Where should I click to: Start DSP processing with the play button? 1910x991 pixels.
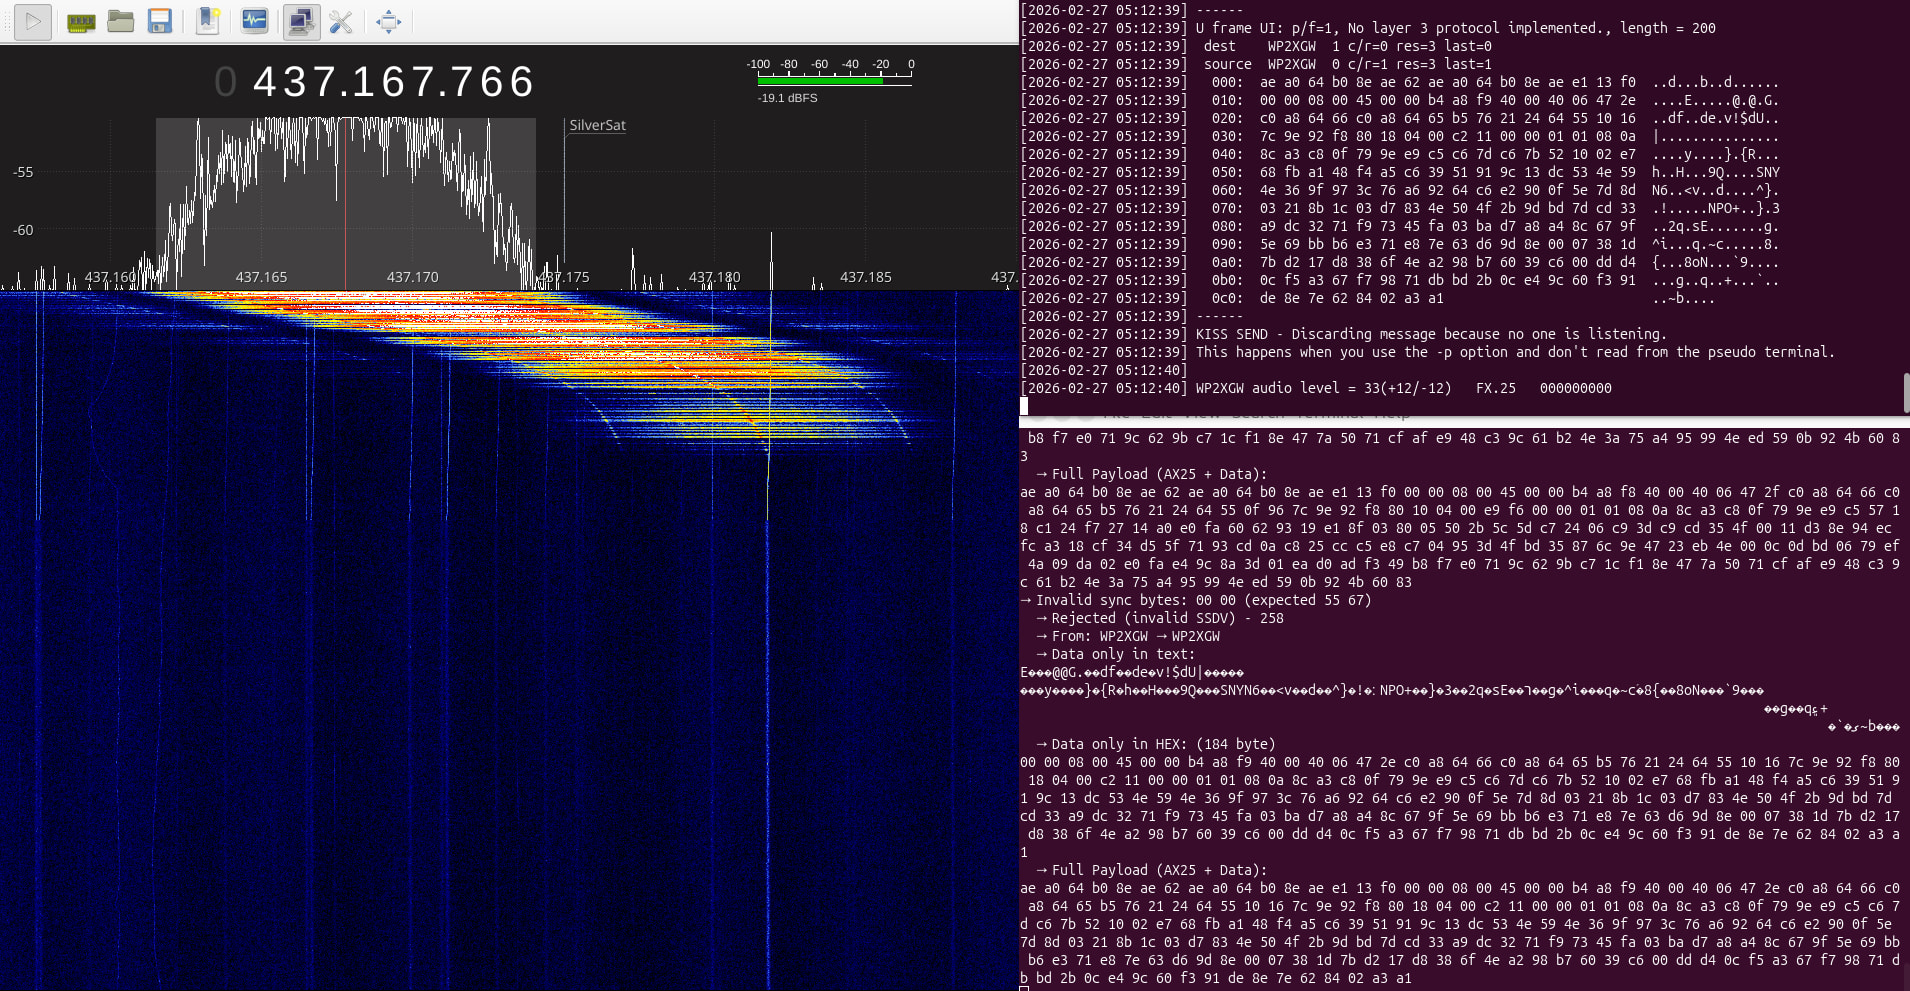tap(33, 21)
